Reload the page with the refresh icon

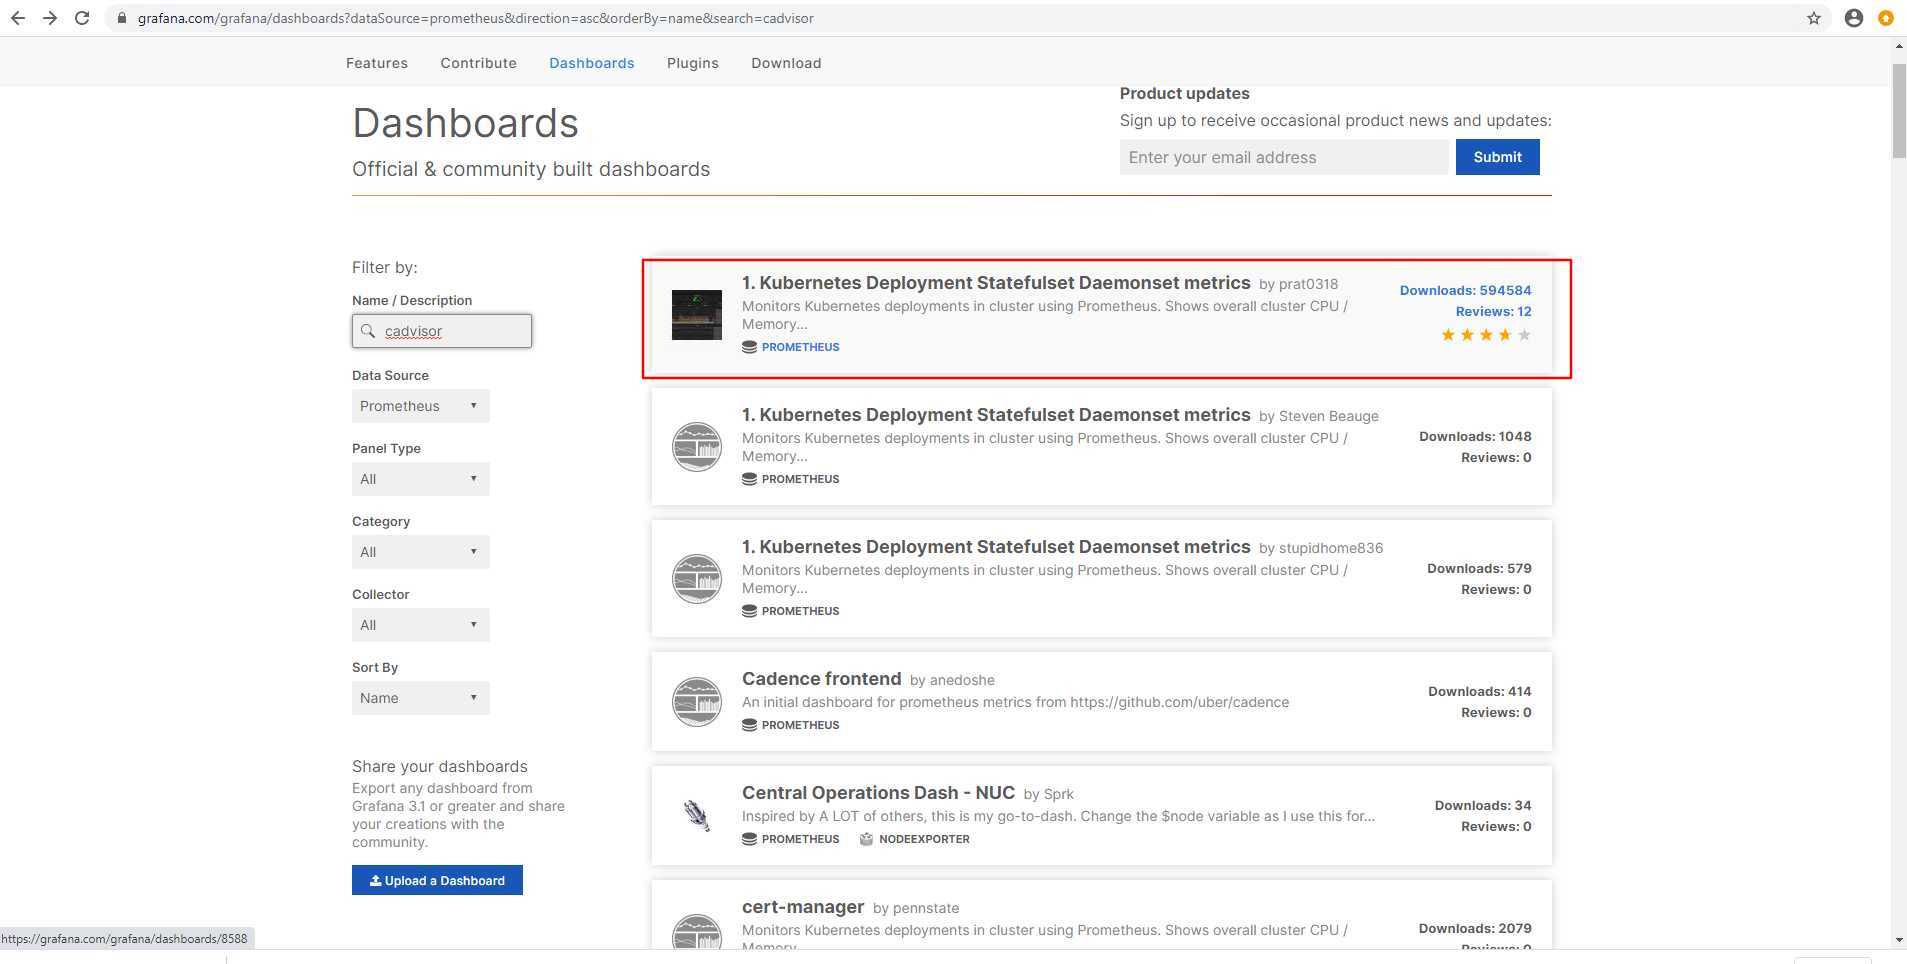pyautogui.click(x=82, y=18)
